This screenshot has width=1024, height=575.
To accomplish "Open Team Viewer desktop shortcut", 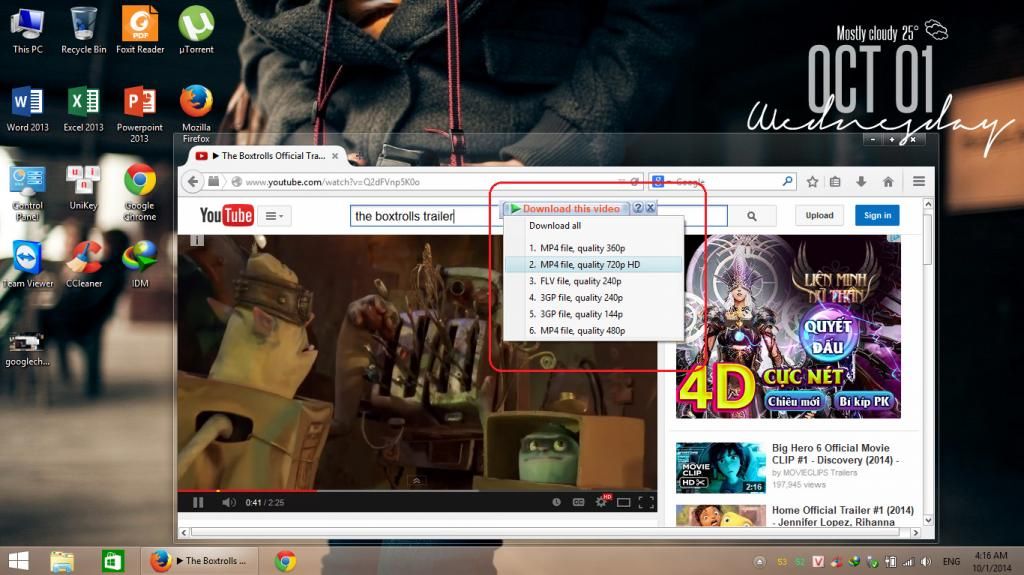I will [27, 264].
